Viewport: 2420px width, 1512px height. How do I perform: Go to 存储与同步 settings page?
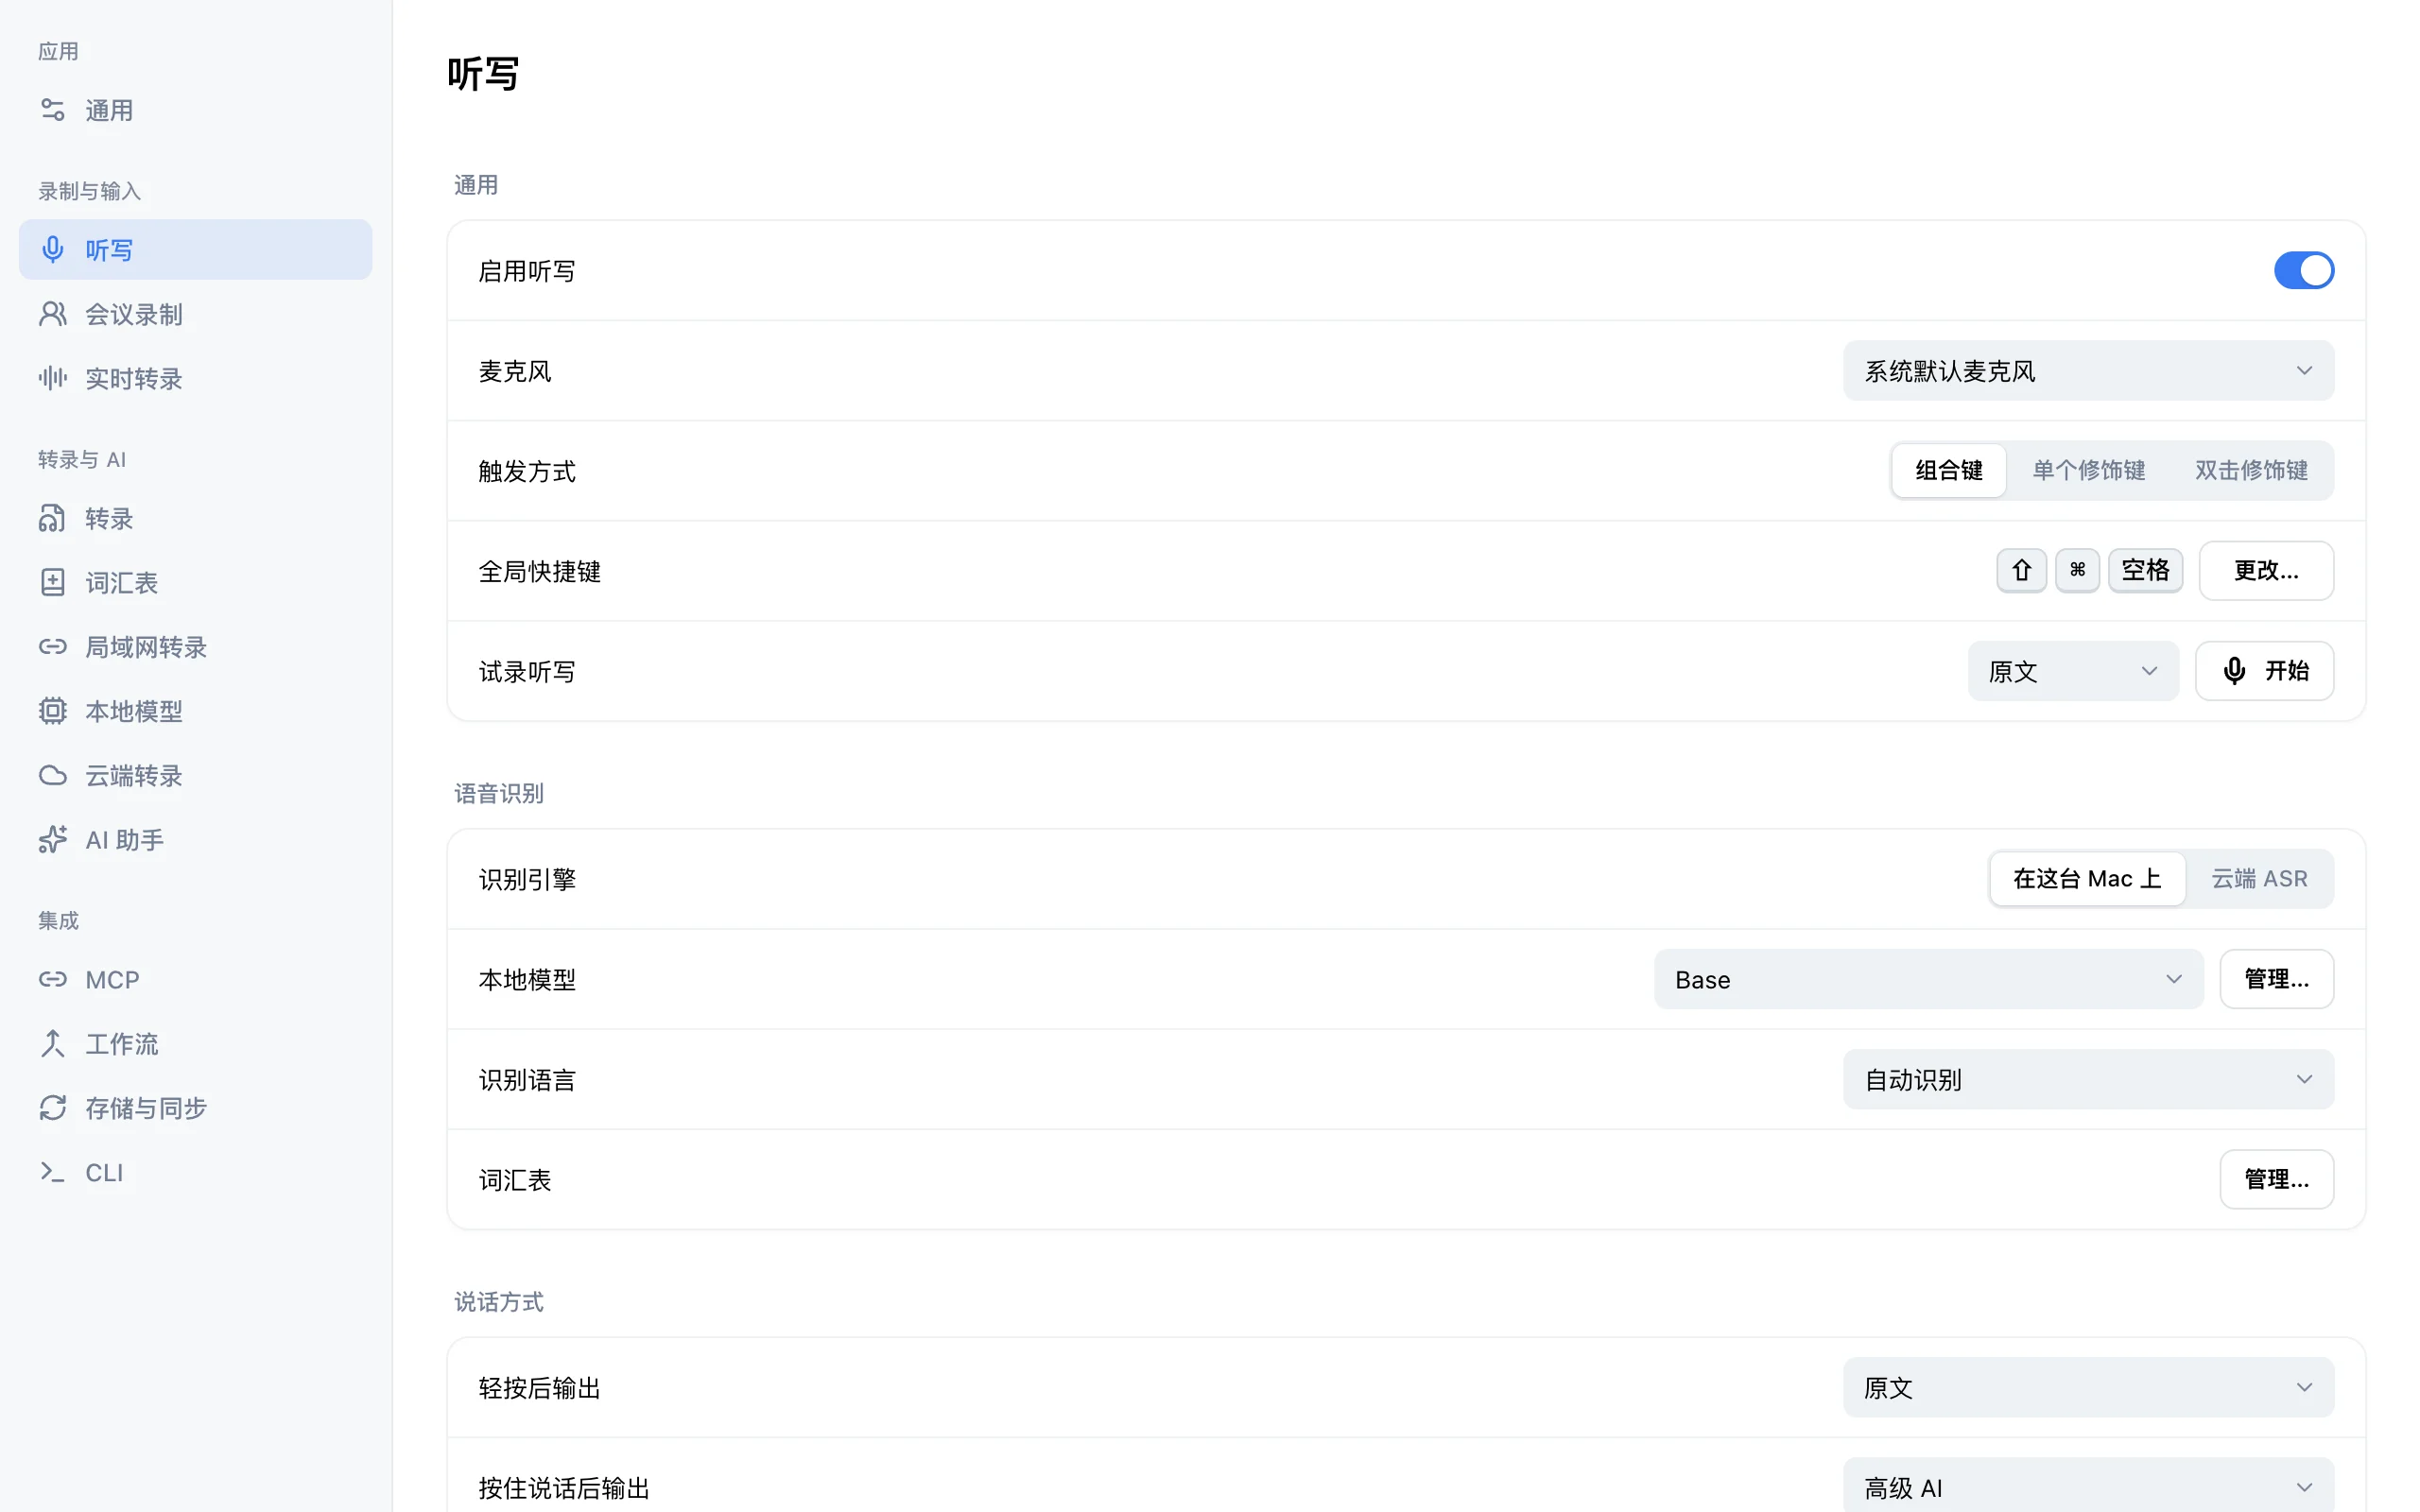195,1107
